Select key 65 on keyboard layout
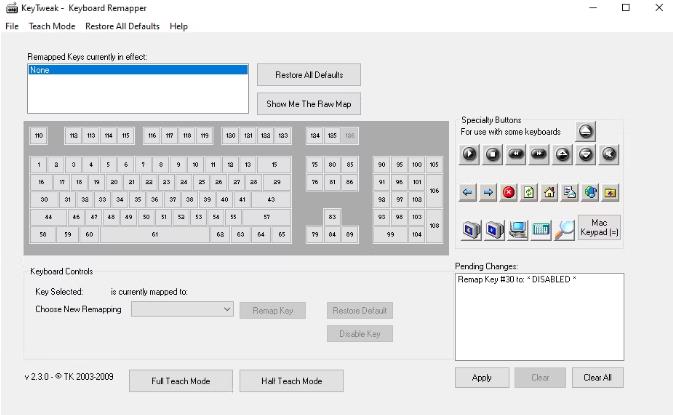673x415 pixels. coord(282,234)
